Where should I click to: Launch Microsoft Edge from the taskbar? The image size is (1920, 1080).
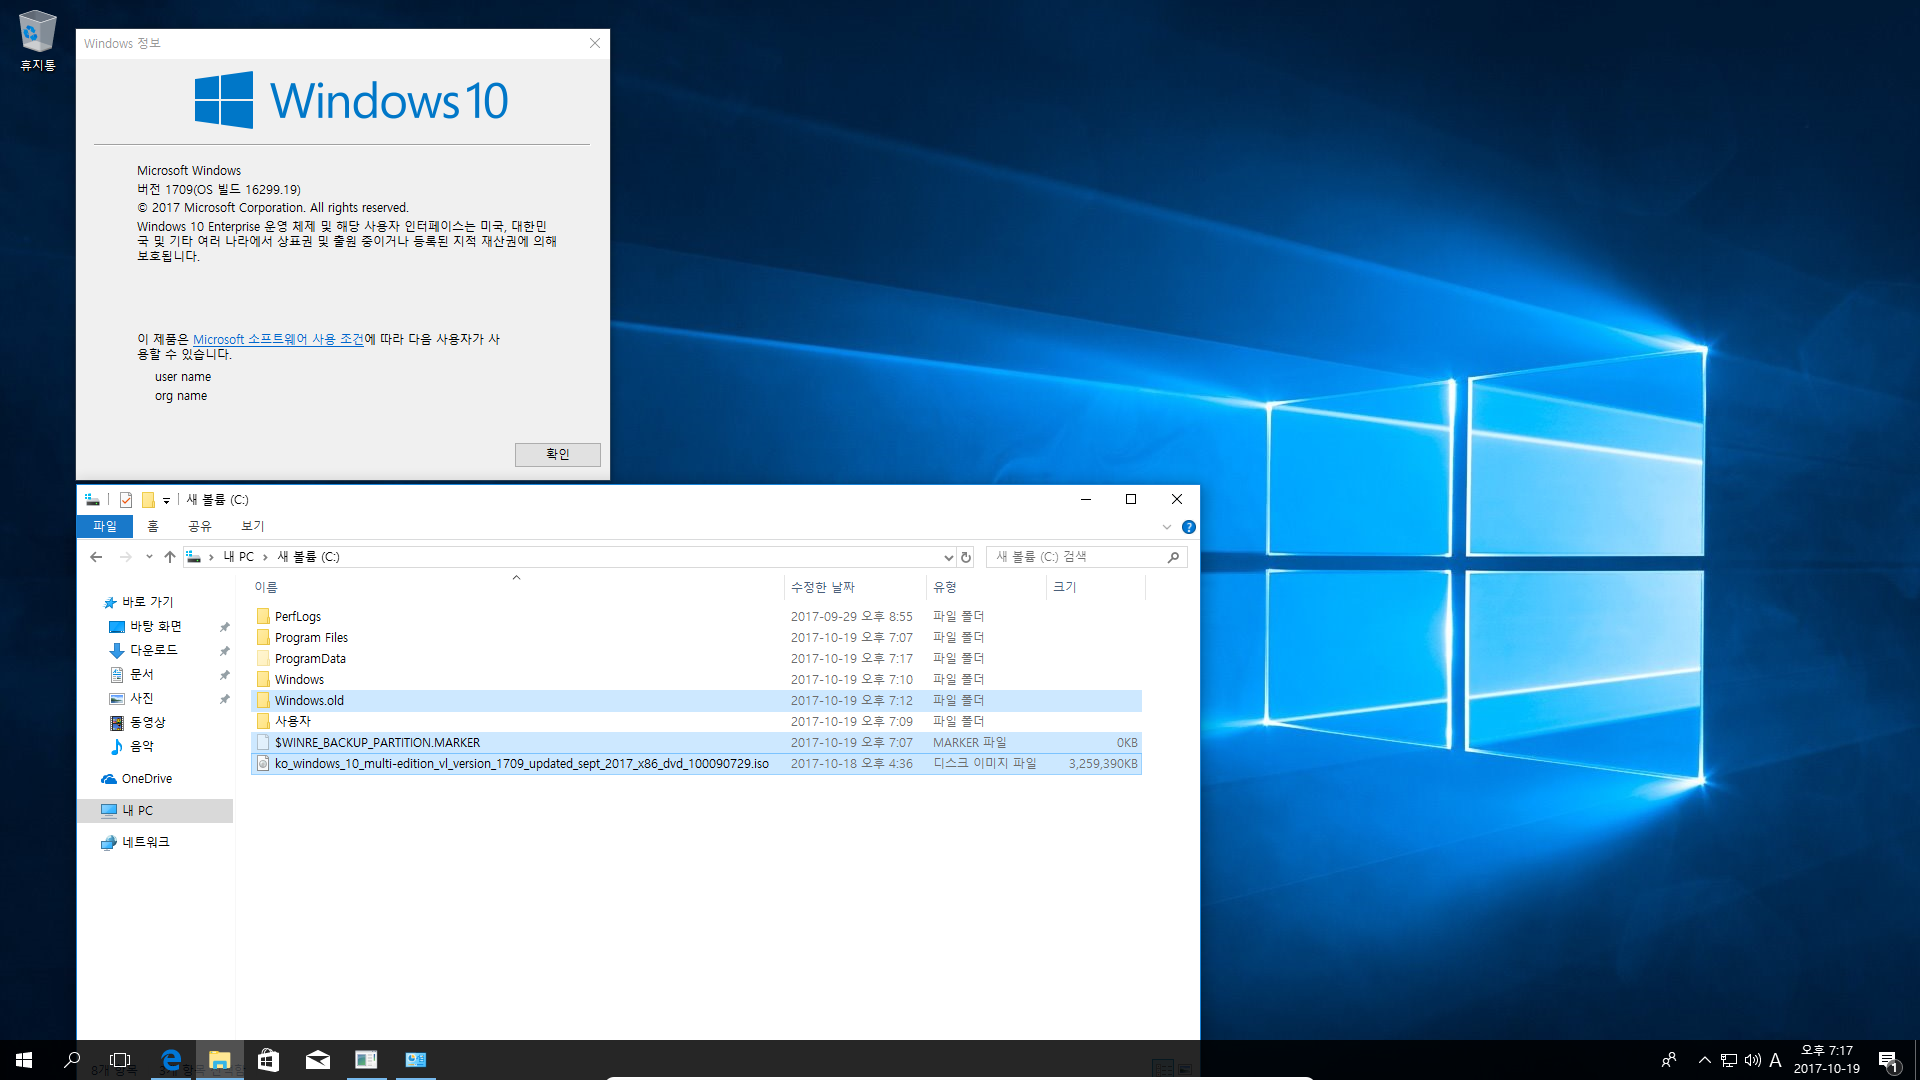pyautogui.click(x=171, y=1060)
